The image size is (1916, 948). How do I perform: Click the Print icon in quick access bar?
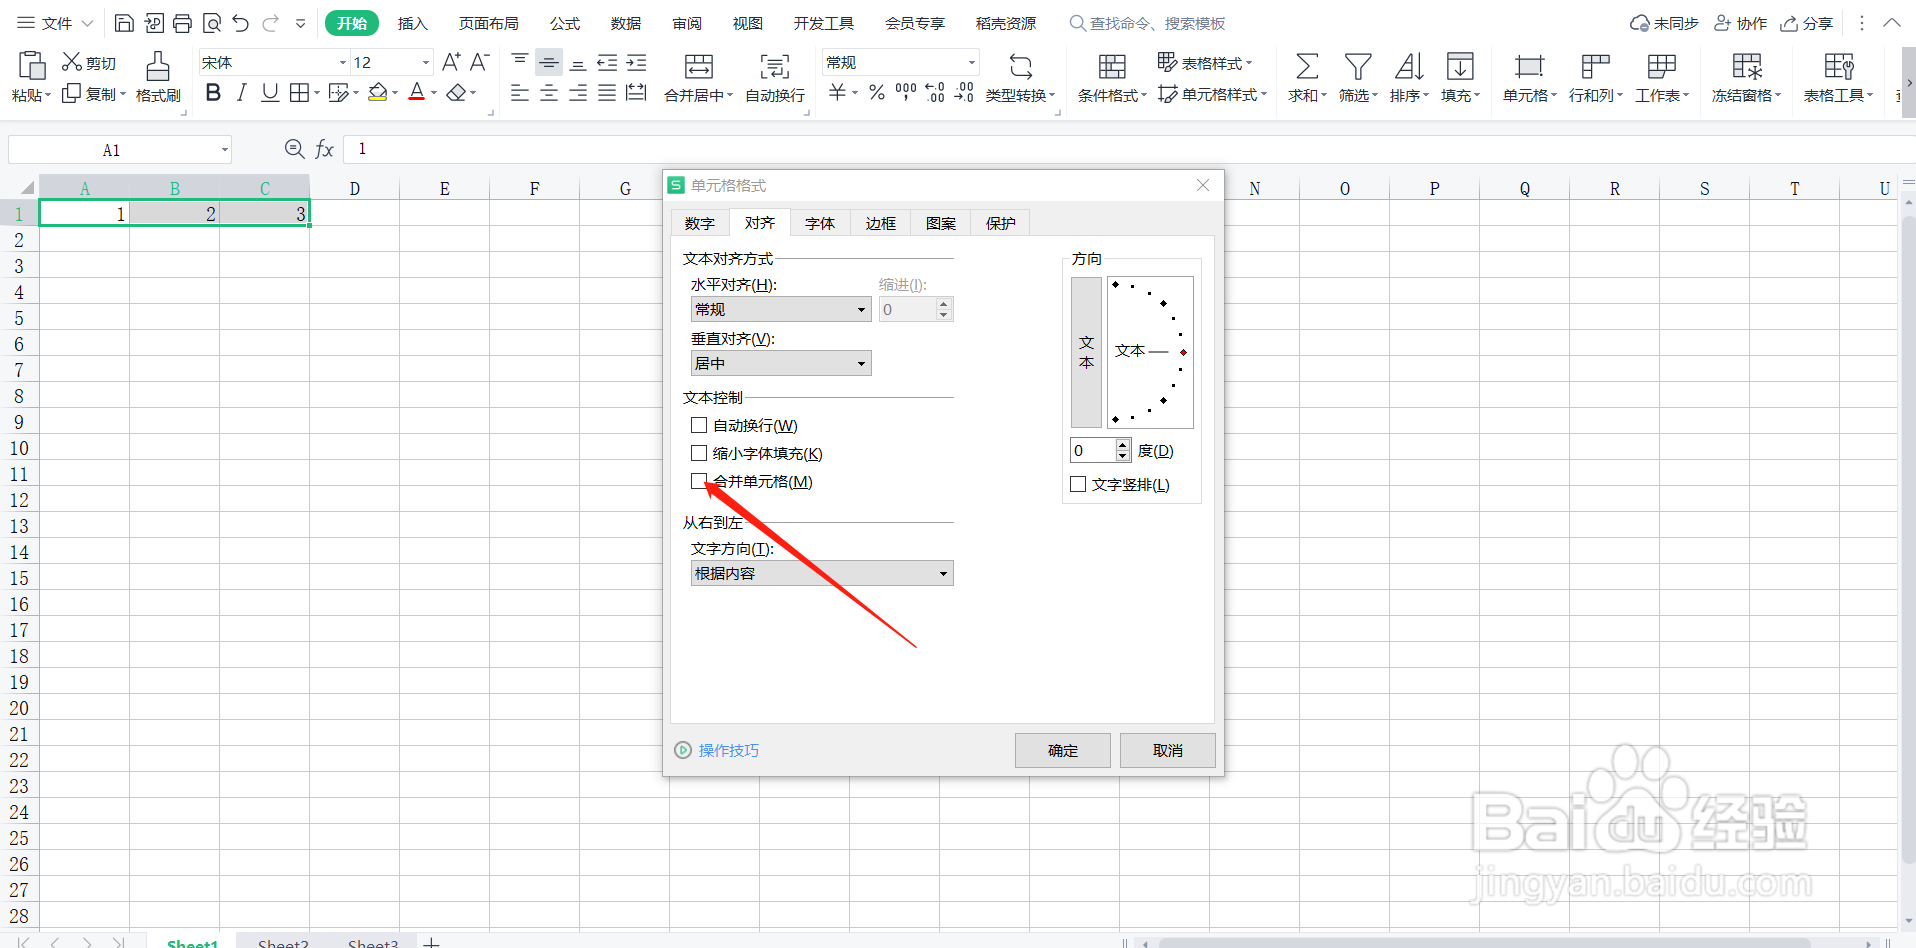point(182,23)
